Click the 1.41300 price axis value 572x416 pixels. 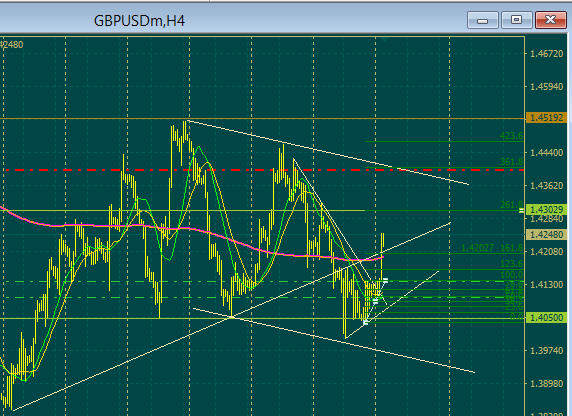tap(546, 284)
